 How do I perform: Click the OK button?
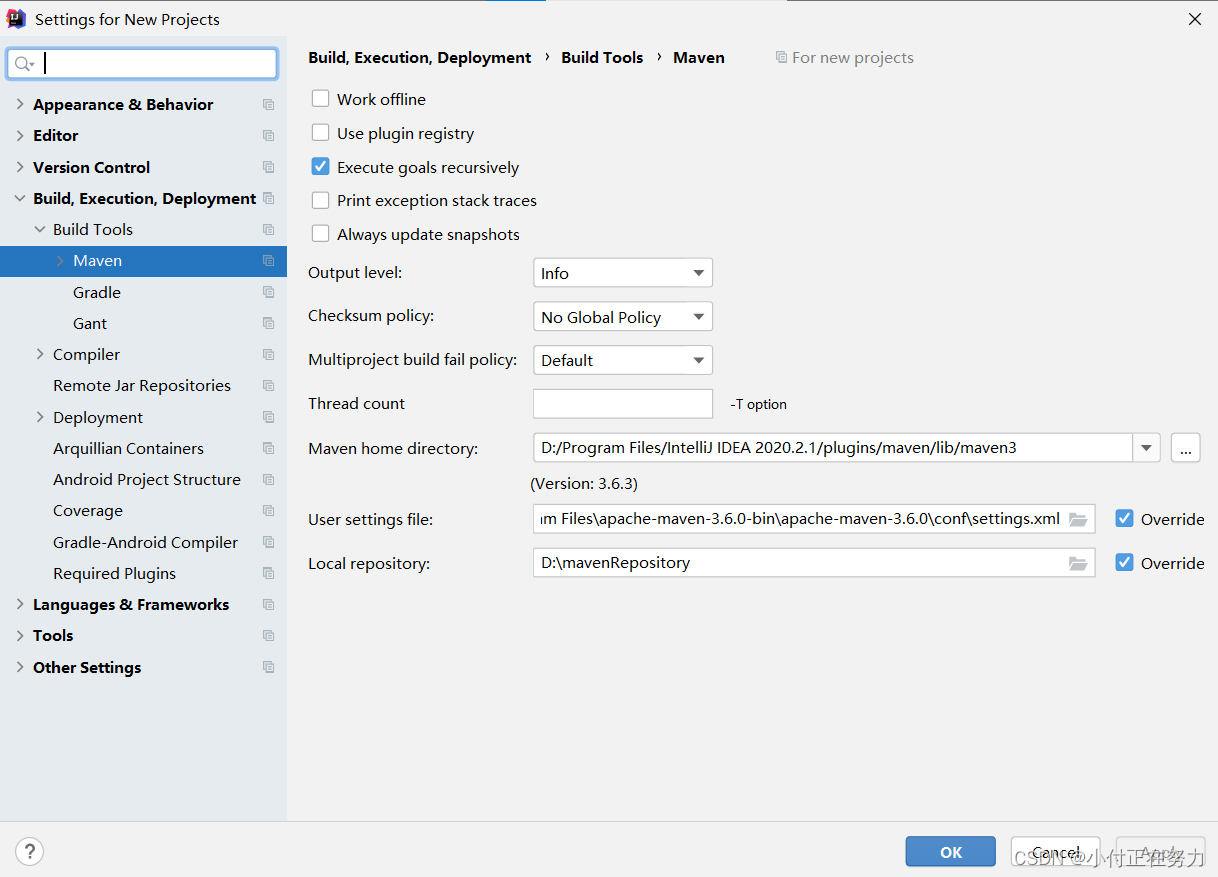pyautogui.click(x=950, y=852)
